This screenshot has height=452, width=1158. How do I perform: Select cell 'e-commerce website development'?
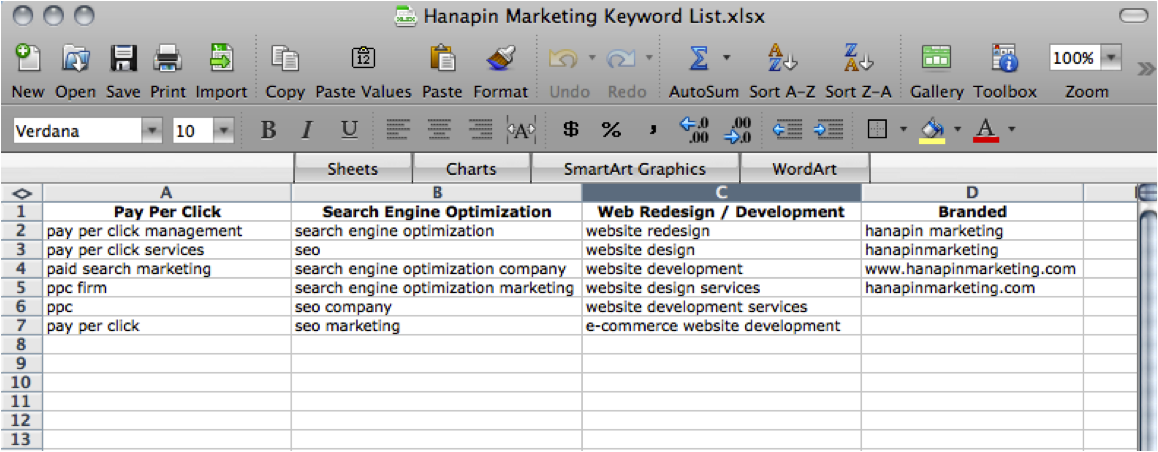(x=722, y=326)
